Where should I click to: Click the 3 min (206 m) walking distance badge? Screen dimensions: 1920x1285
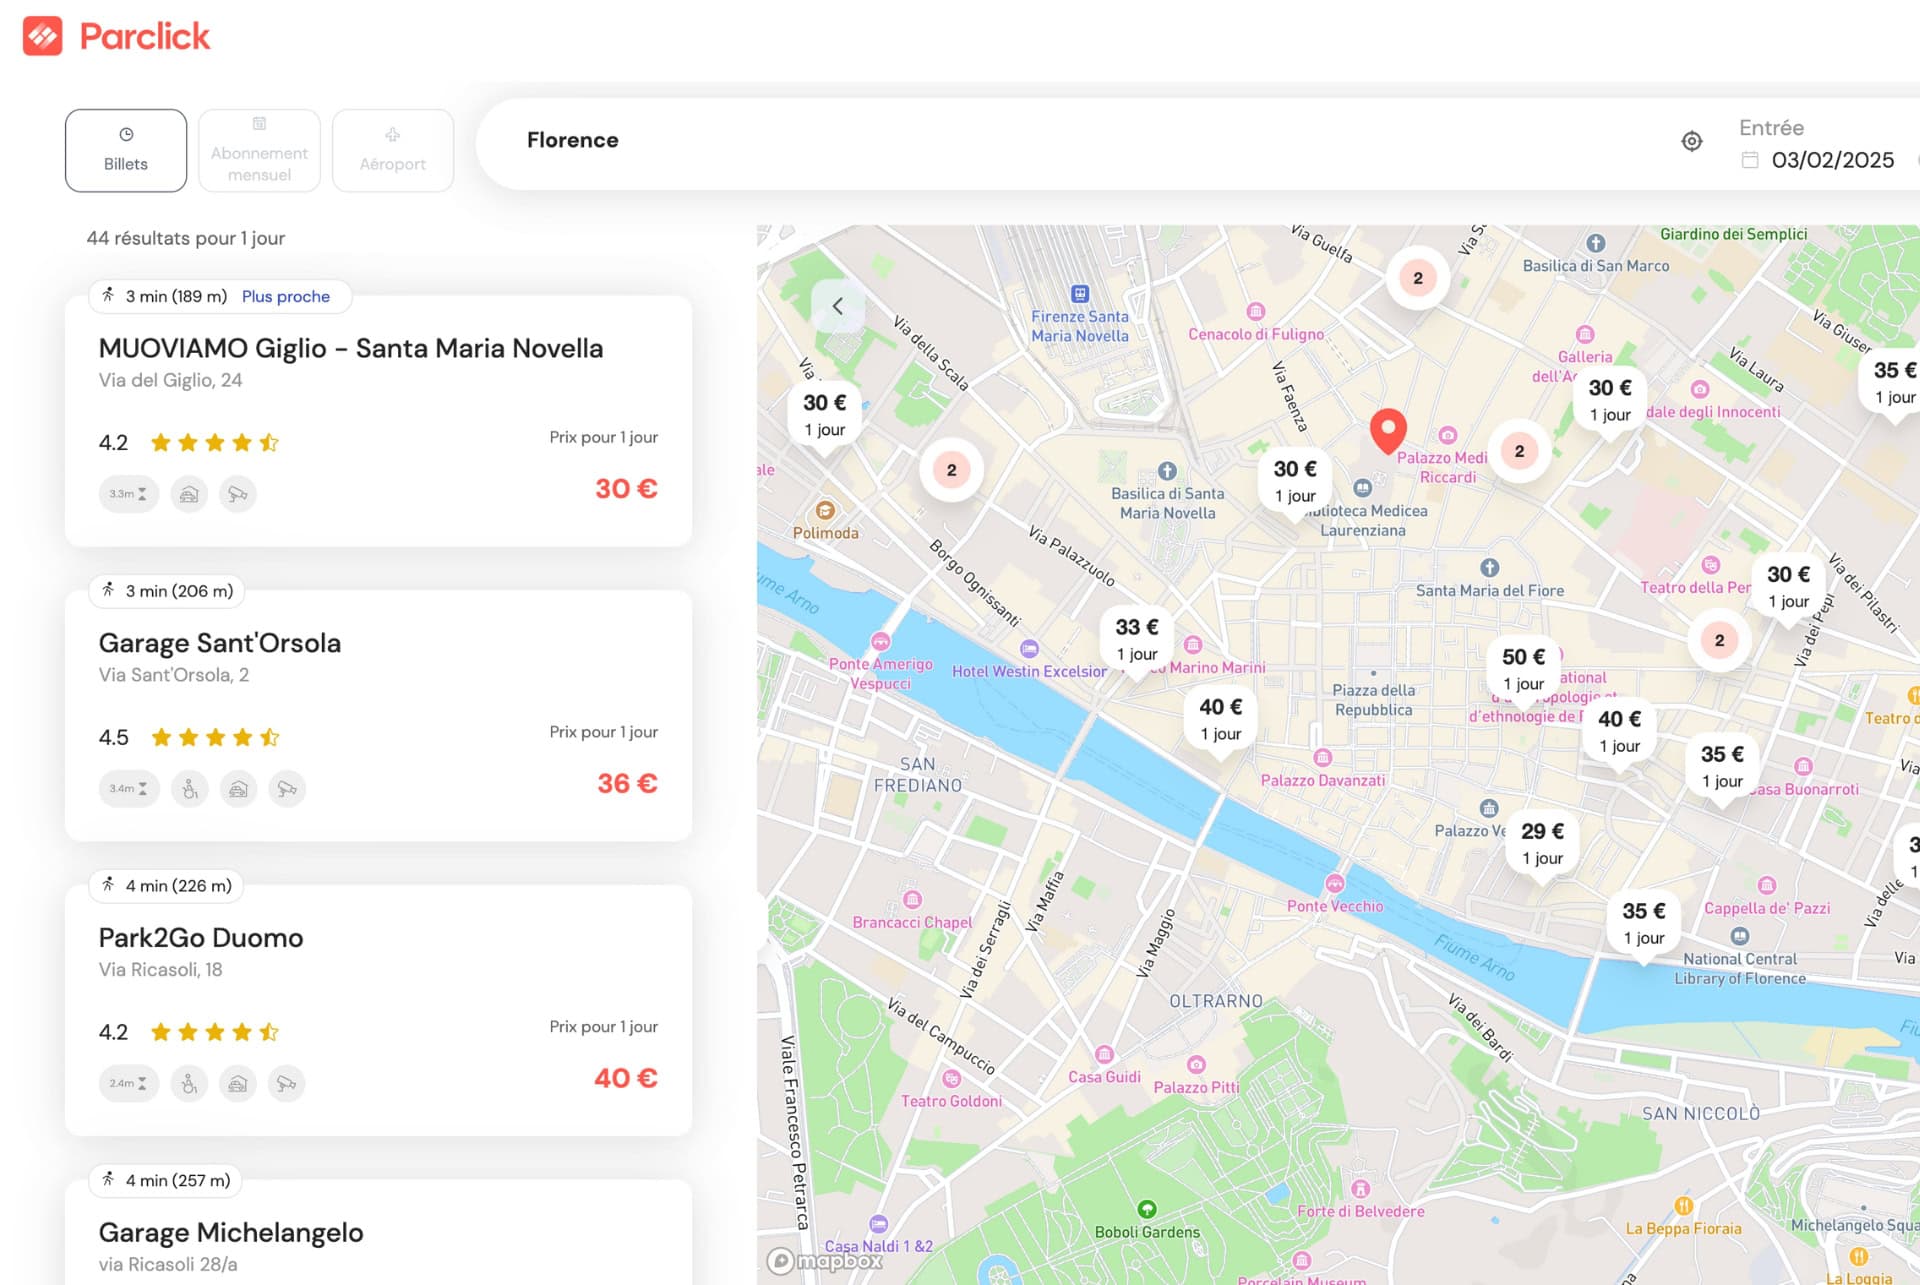coord(167,591)
